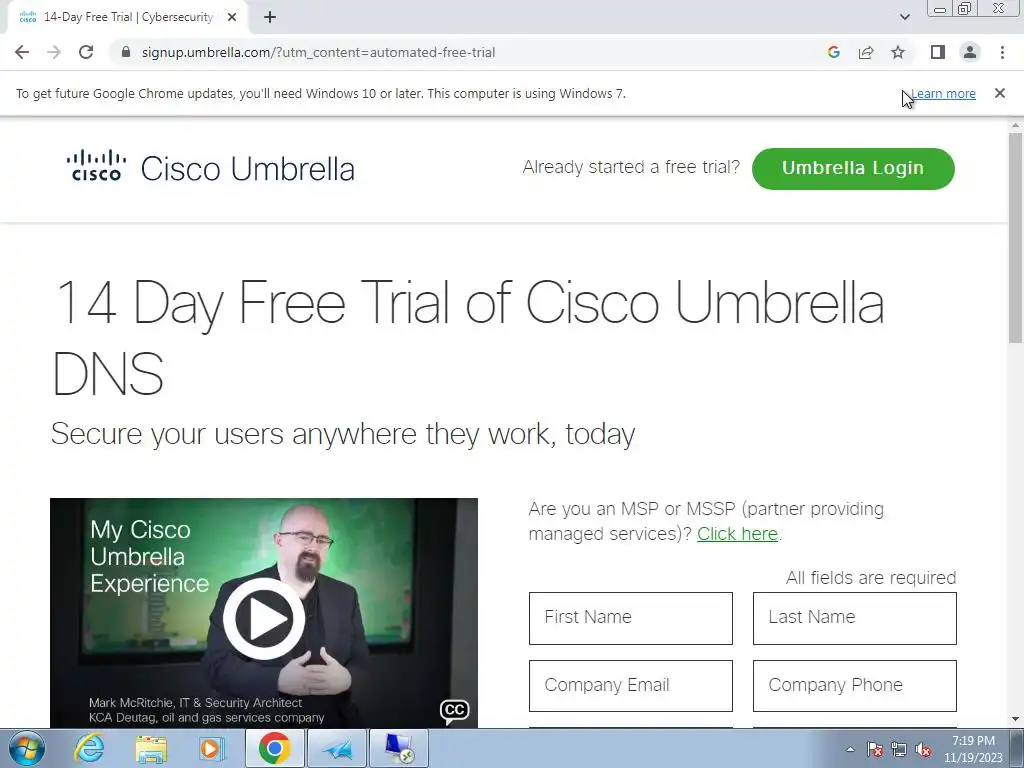The image size is (1024, 768).
Task: Bookmark this page with the star icon
Action: click(898, 52)
